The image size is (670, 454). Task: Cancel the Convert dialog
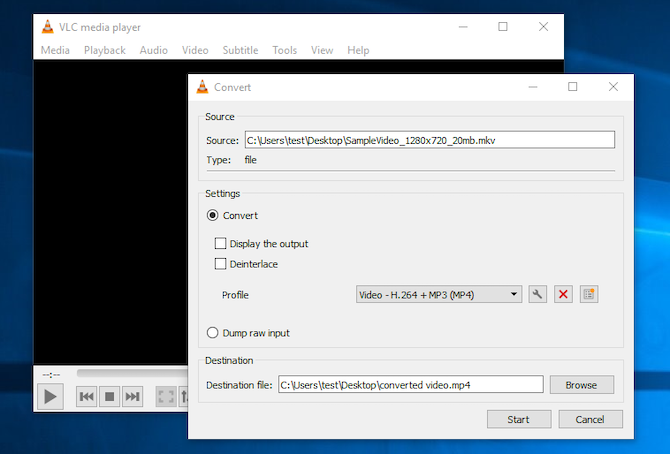pyautogui.click(x=590, y=419)
